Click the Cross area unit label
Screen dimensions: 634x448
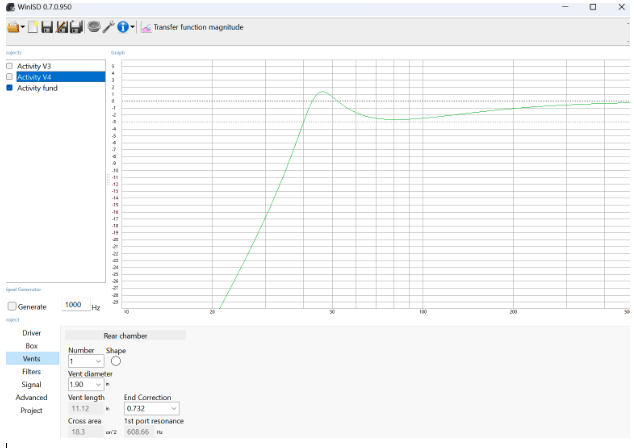111,432
